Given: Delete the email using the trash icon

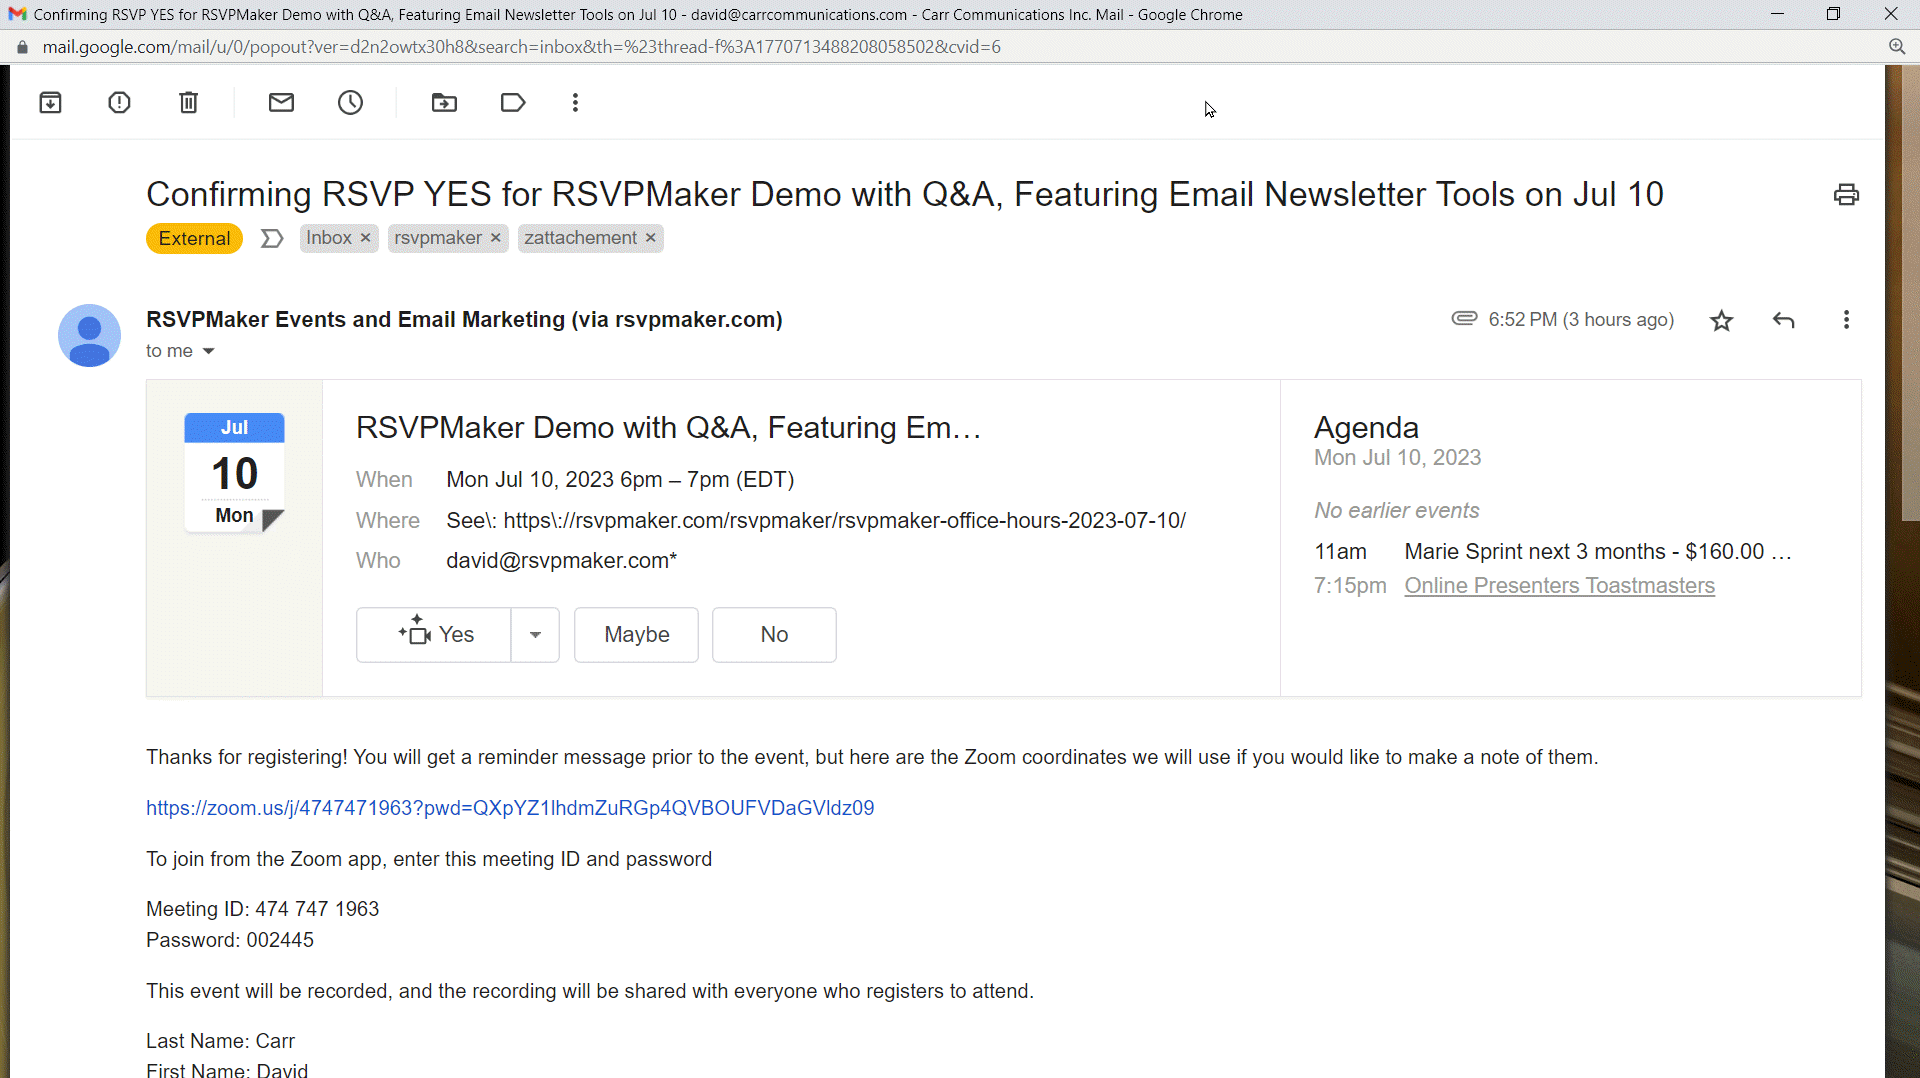Looking at the screenshot, I should [x=188, y=102].
